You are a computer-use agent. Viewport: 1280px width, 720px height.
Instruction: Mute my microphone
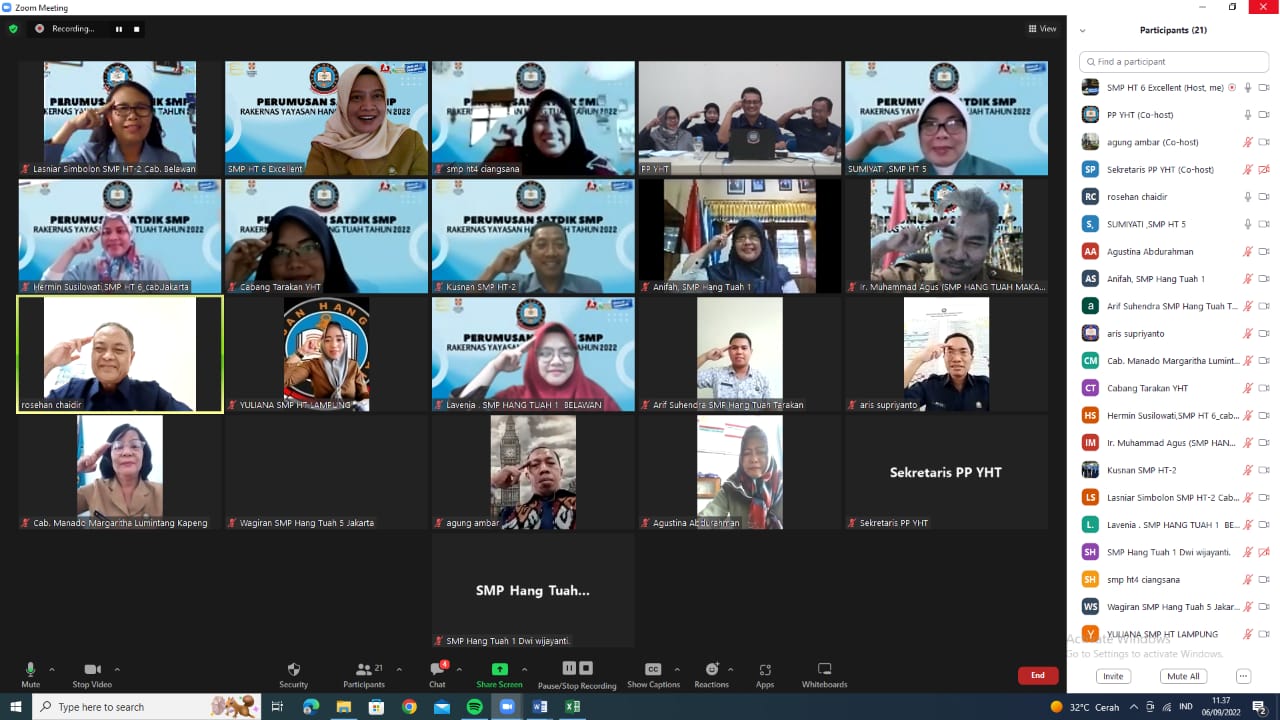click(x=30, y=674)
